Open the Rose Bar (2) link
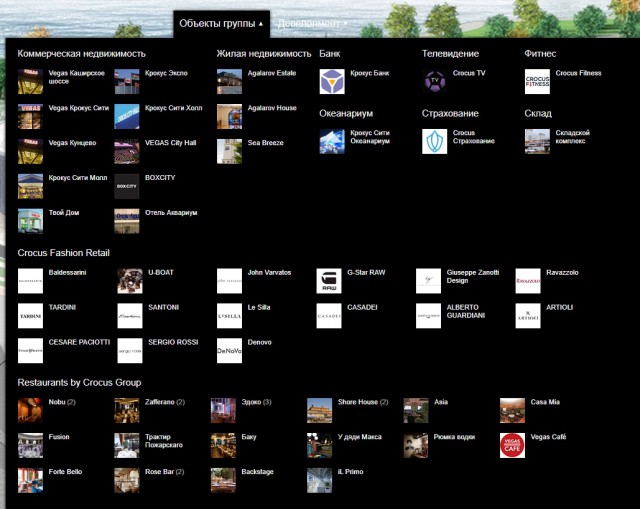 [x=164, y=472]
